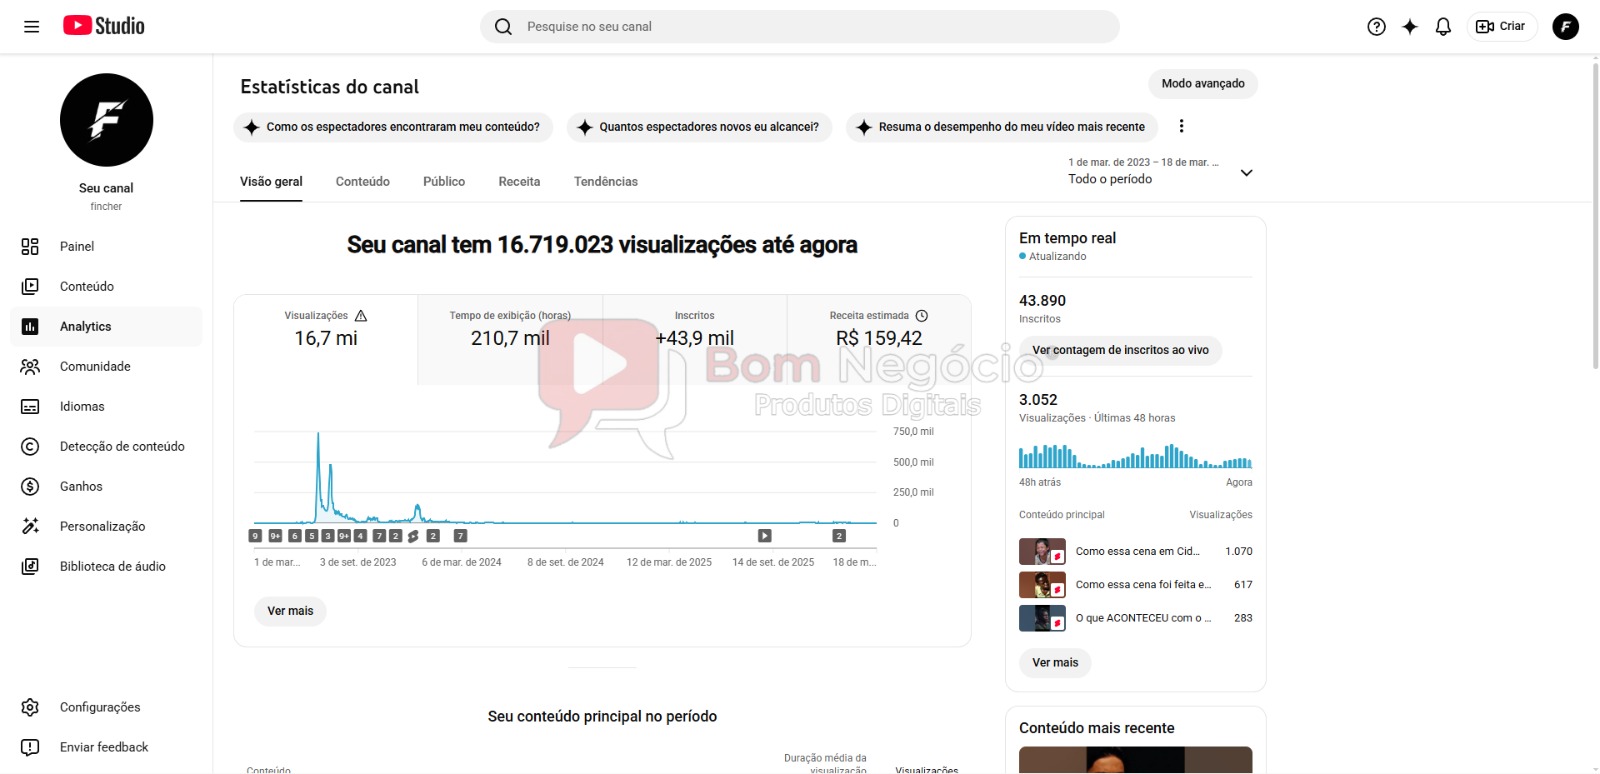Click the Conteúdo mais recente video thumbnail
This screenshot has height=774, width=1600.
point(1135,760)
